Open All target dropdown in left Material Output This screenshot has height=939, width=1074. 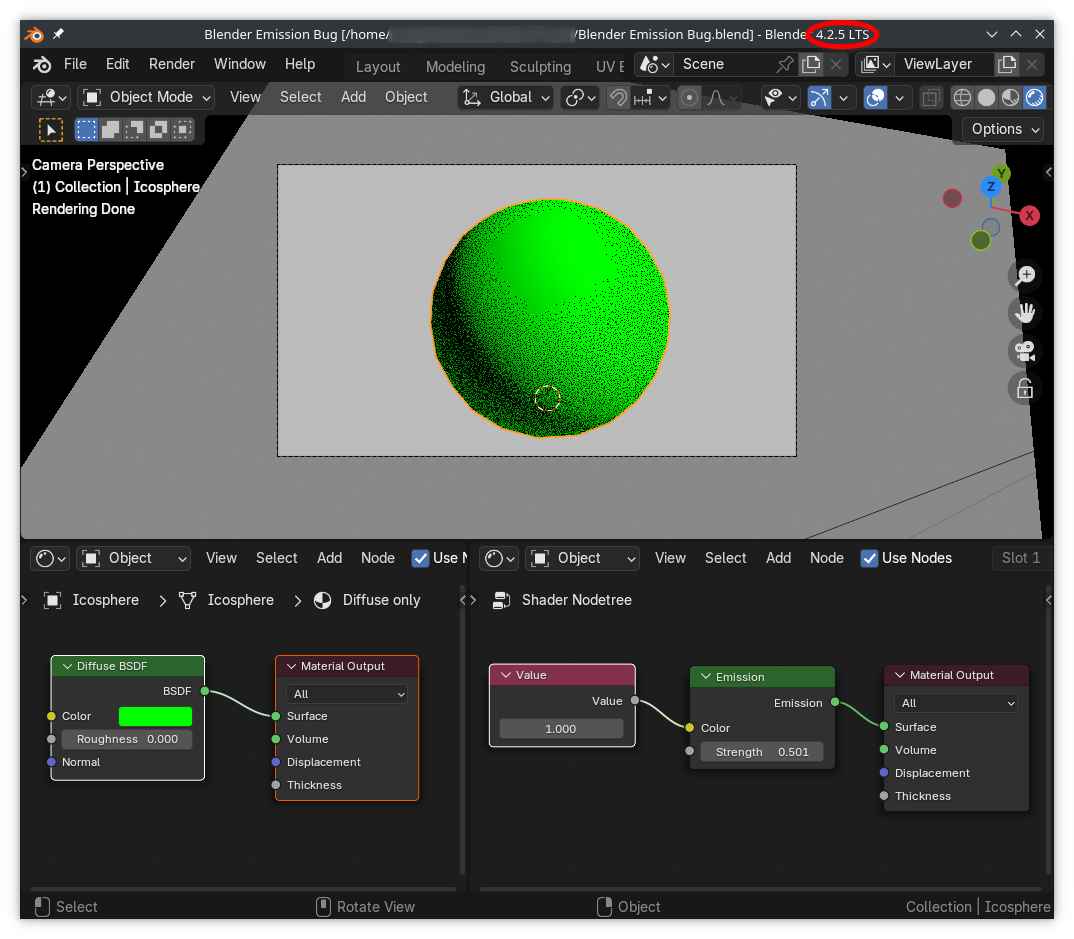(x=348, y=694)
